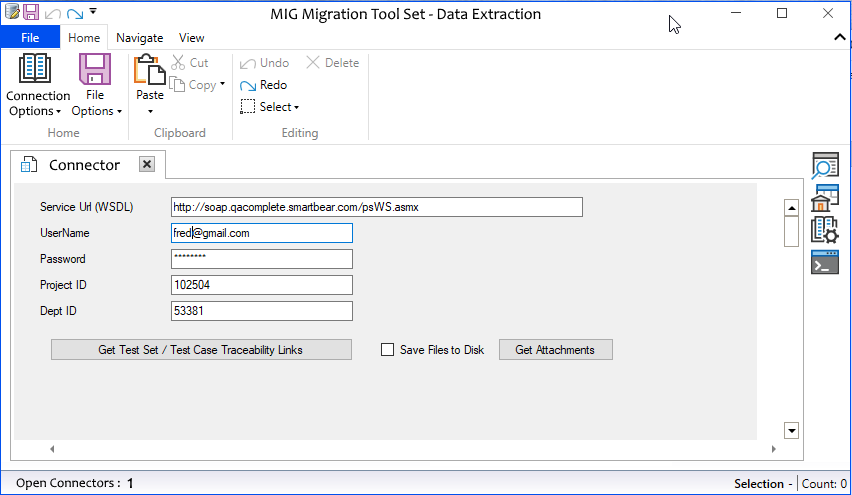Viewport: 852px width, 495px height.
Task: Collapse the ribbon with the chevron
Action: (x=840, y=37)
